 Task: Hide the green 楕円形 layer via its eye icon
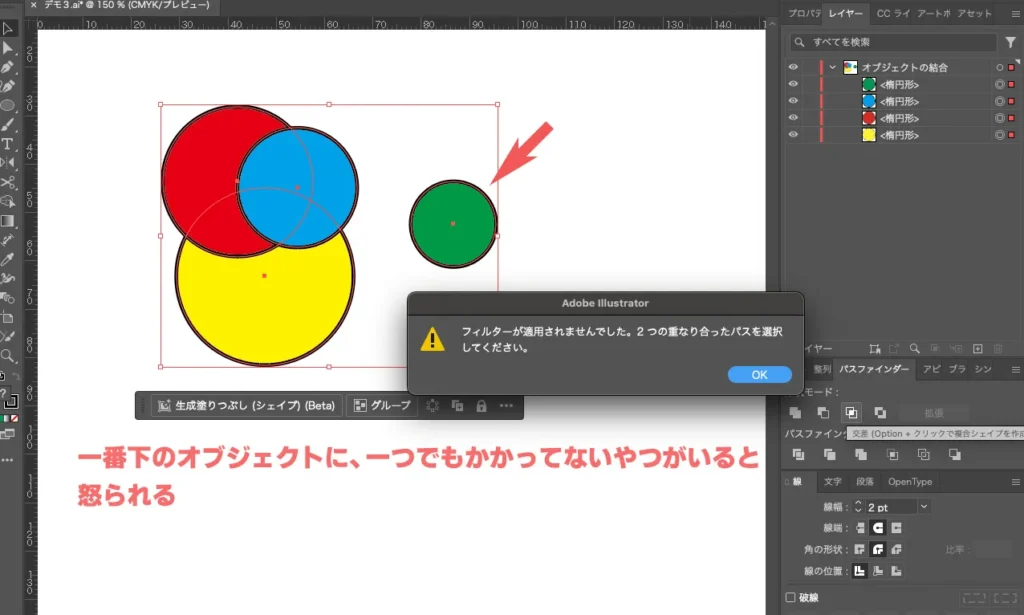793,84
